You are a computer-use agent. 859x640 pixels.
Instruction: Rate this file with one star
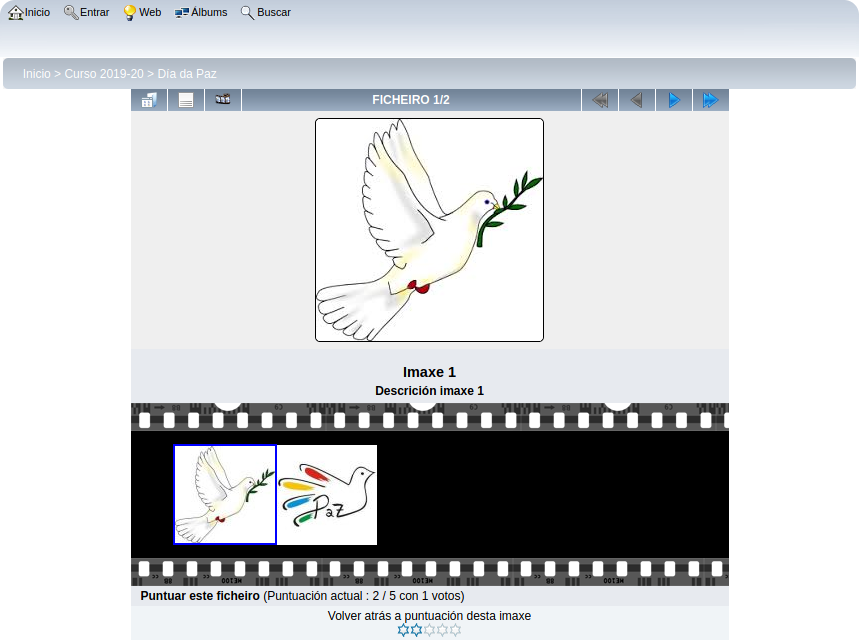(x=403, y=630)
